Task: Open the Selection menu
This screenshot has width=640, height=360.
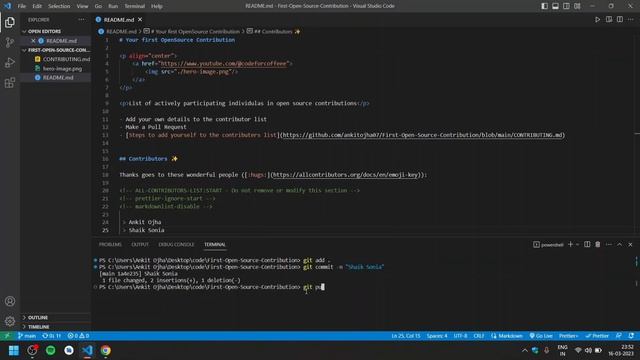Action: tap(59, 6)
